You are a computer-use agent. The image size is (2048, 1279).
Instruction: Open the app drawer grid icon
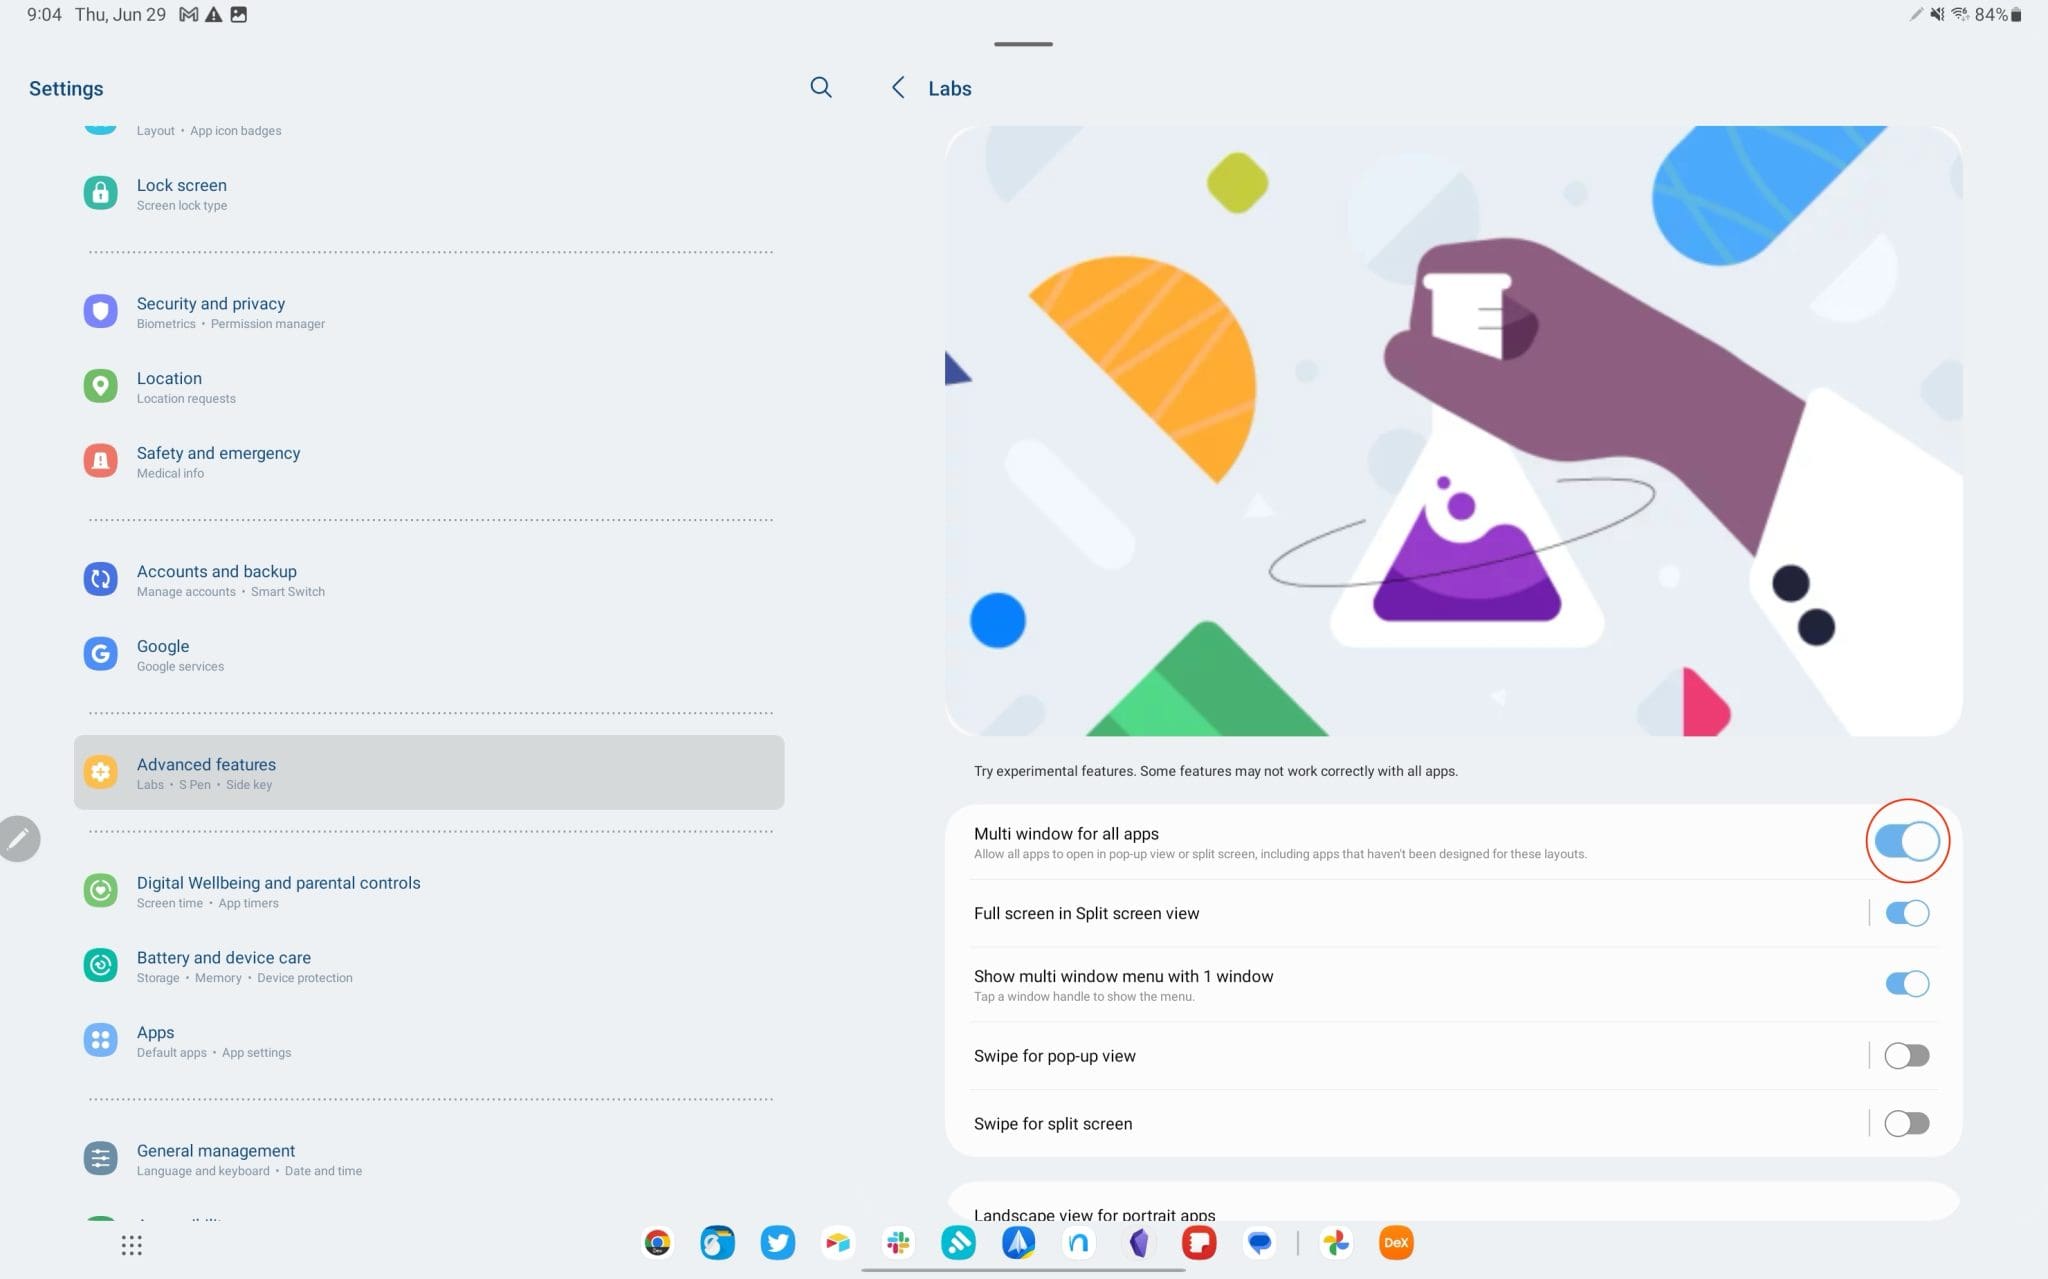[x=132, y=1245]
